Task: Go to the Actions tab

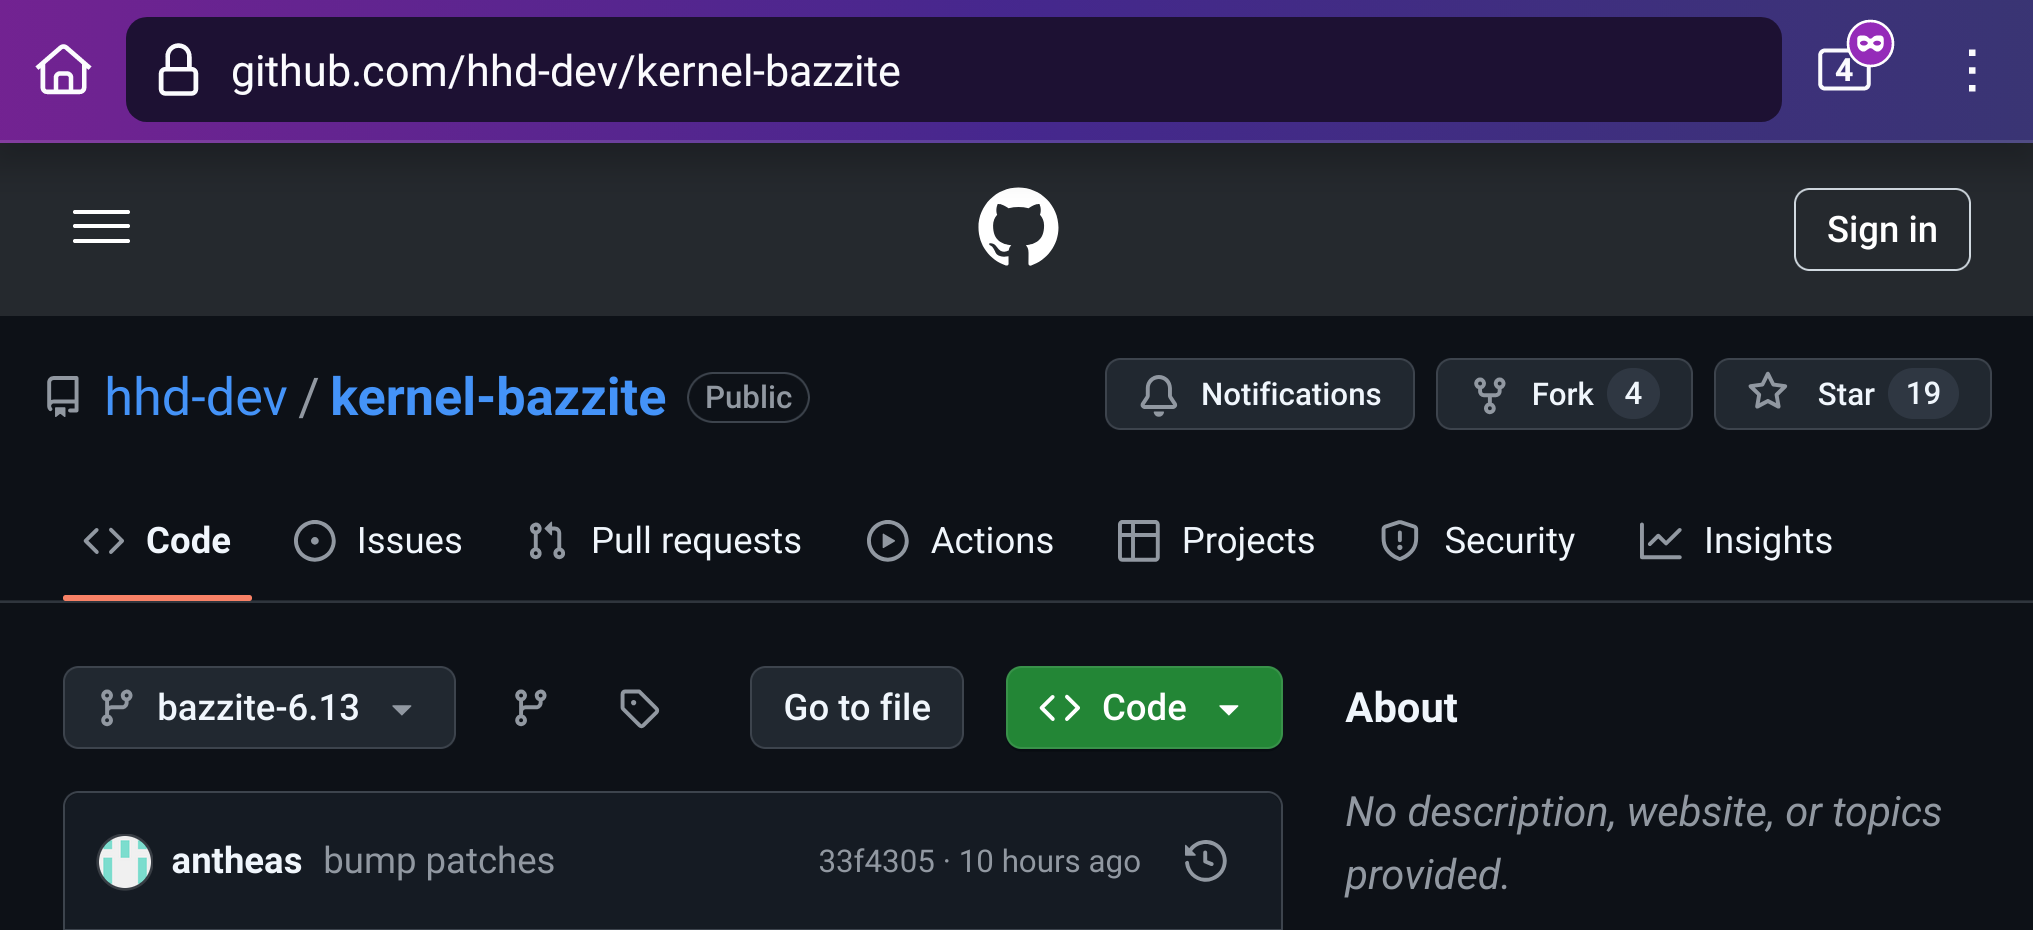Action: (x=960, y=541)
